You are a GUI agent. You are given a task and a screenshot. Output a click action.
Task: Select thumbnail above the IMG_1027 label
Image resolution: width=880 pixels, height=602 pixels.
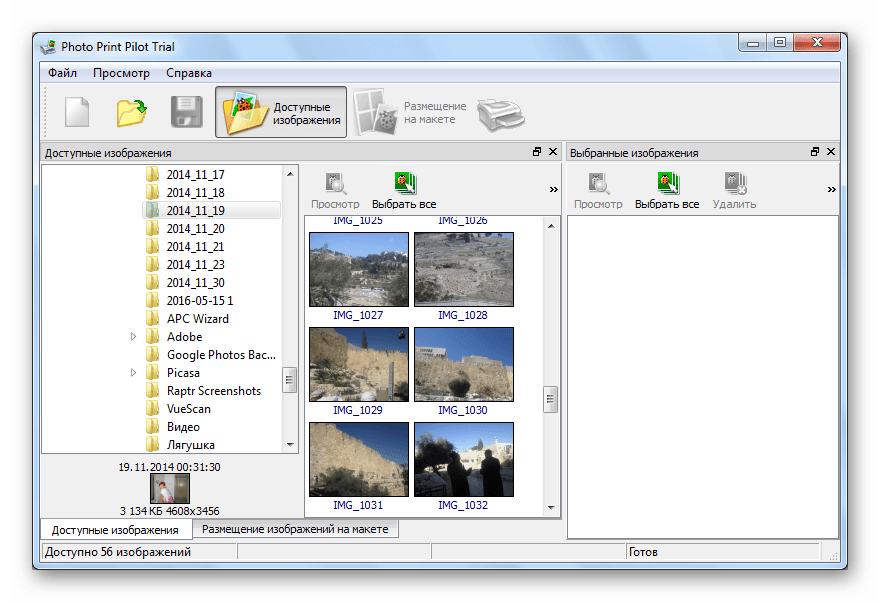point(359,269)
